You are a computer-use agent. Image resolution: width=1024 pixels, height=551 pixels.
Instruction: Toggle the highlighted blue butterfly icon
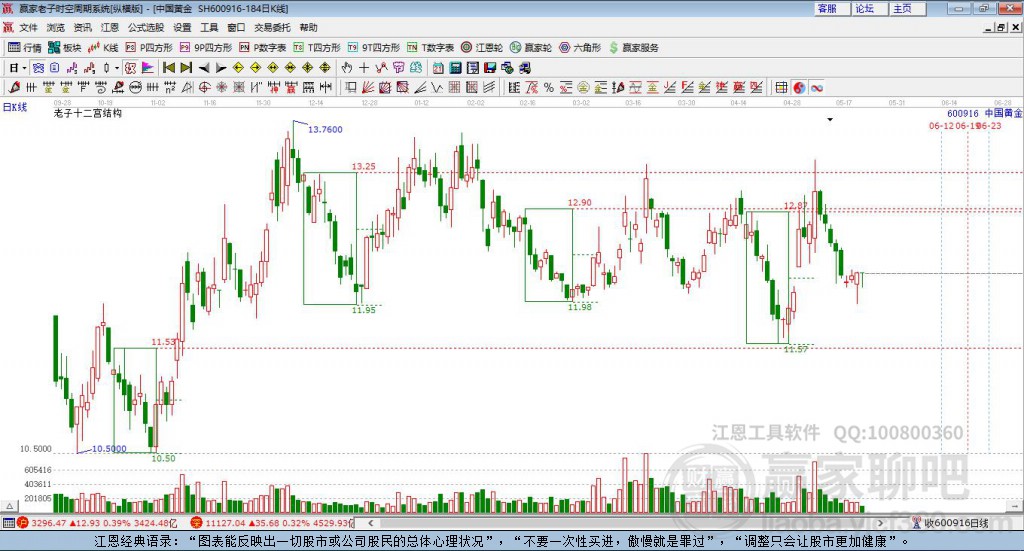(38, 68)
